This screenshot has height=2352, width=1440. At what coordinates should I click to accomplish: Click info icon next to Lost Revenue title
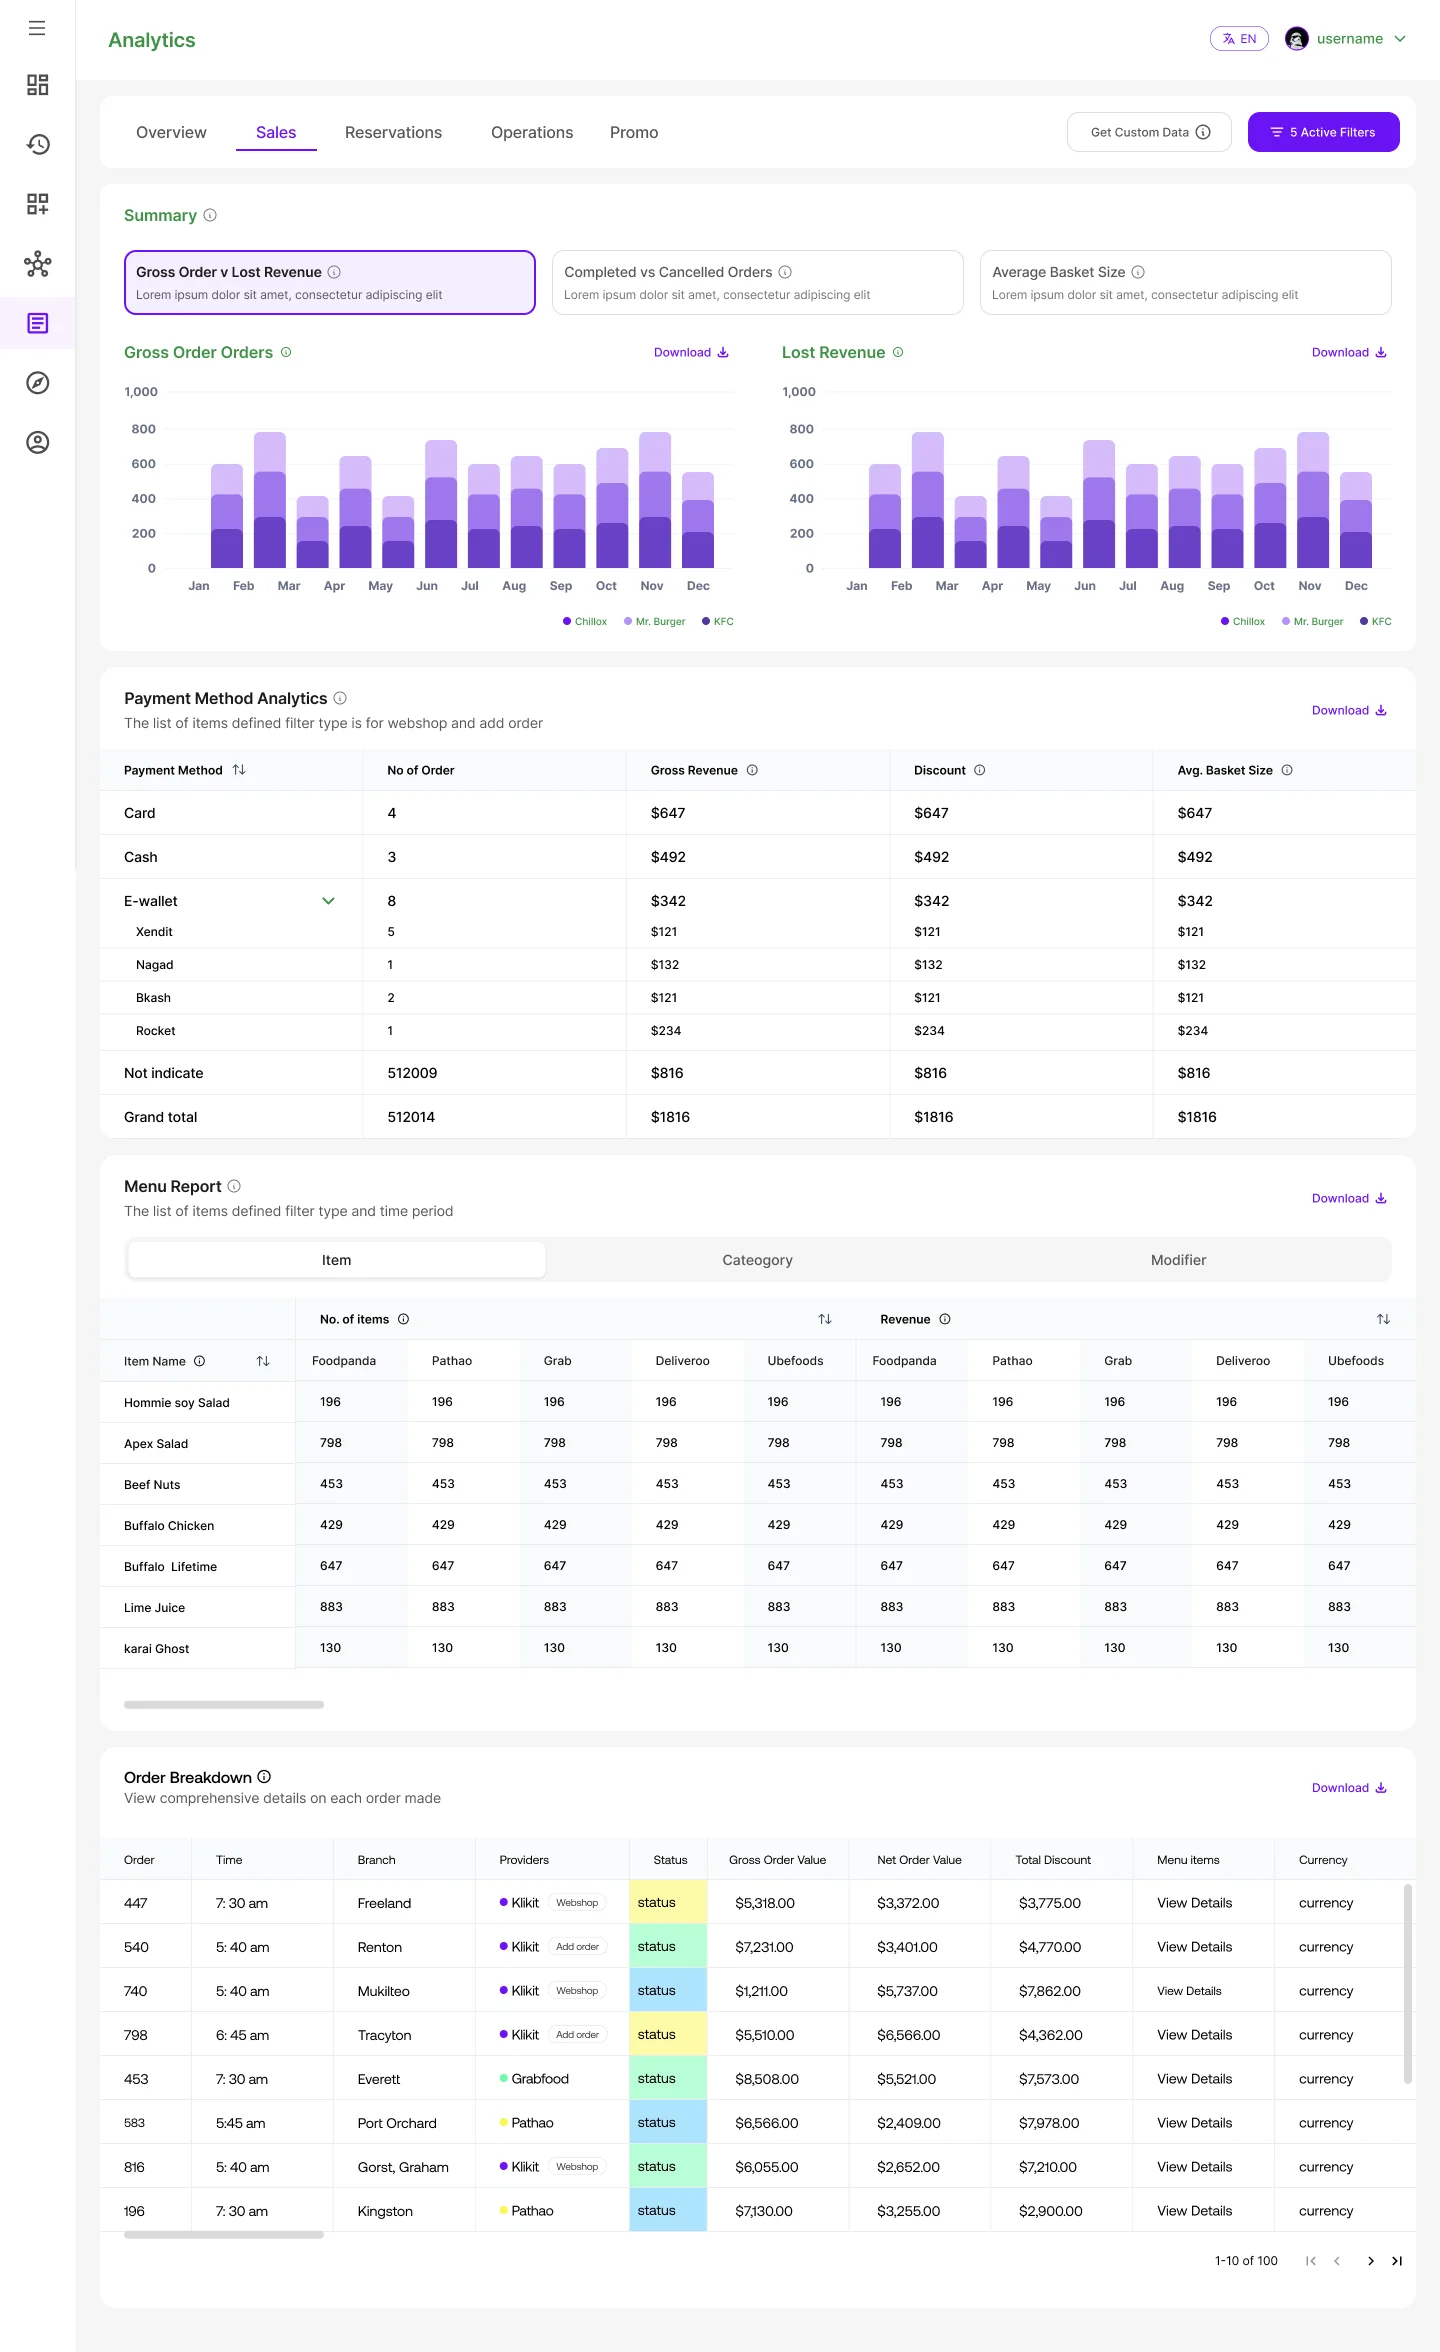[x=898, y=352]
